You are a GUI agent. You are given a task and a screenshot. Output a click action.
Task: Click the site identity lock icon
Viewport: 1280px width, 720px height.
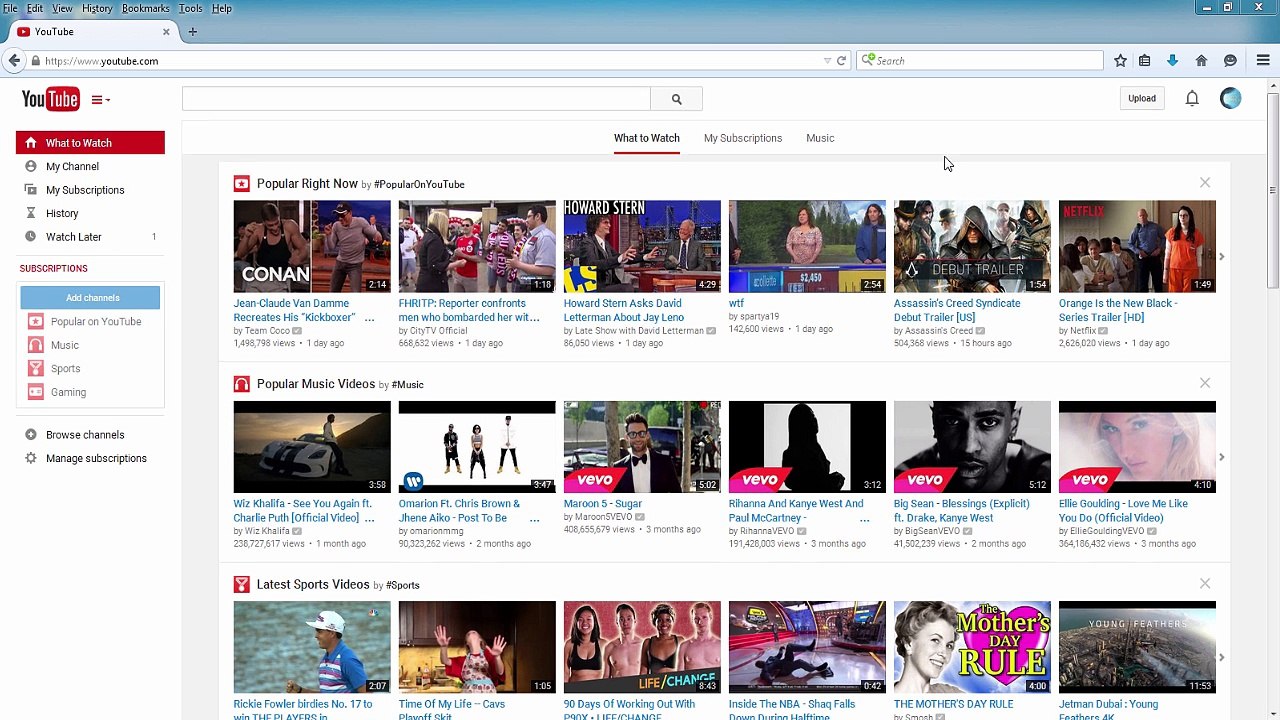(36, 61)
